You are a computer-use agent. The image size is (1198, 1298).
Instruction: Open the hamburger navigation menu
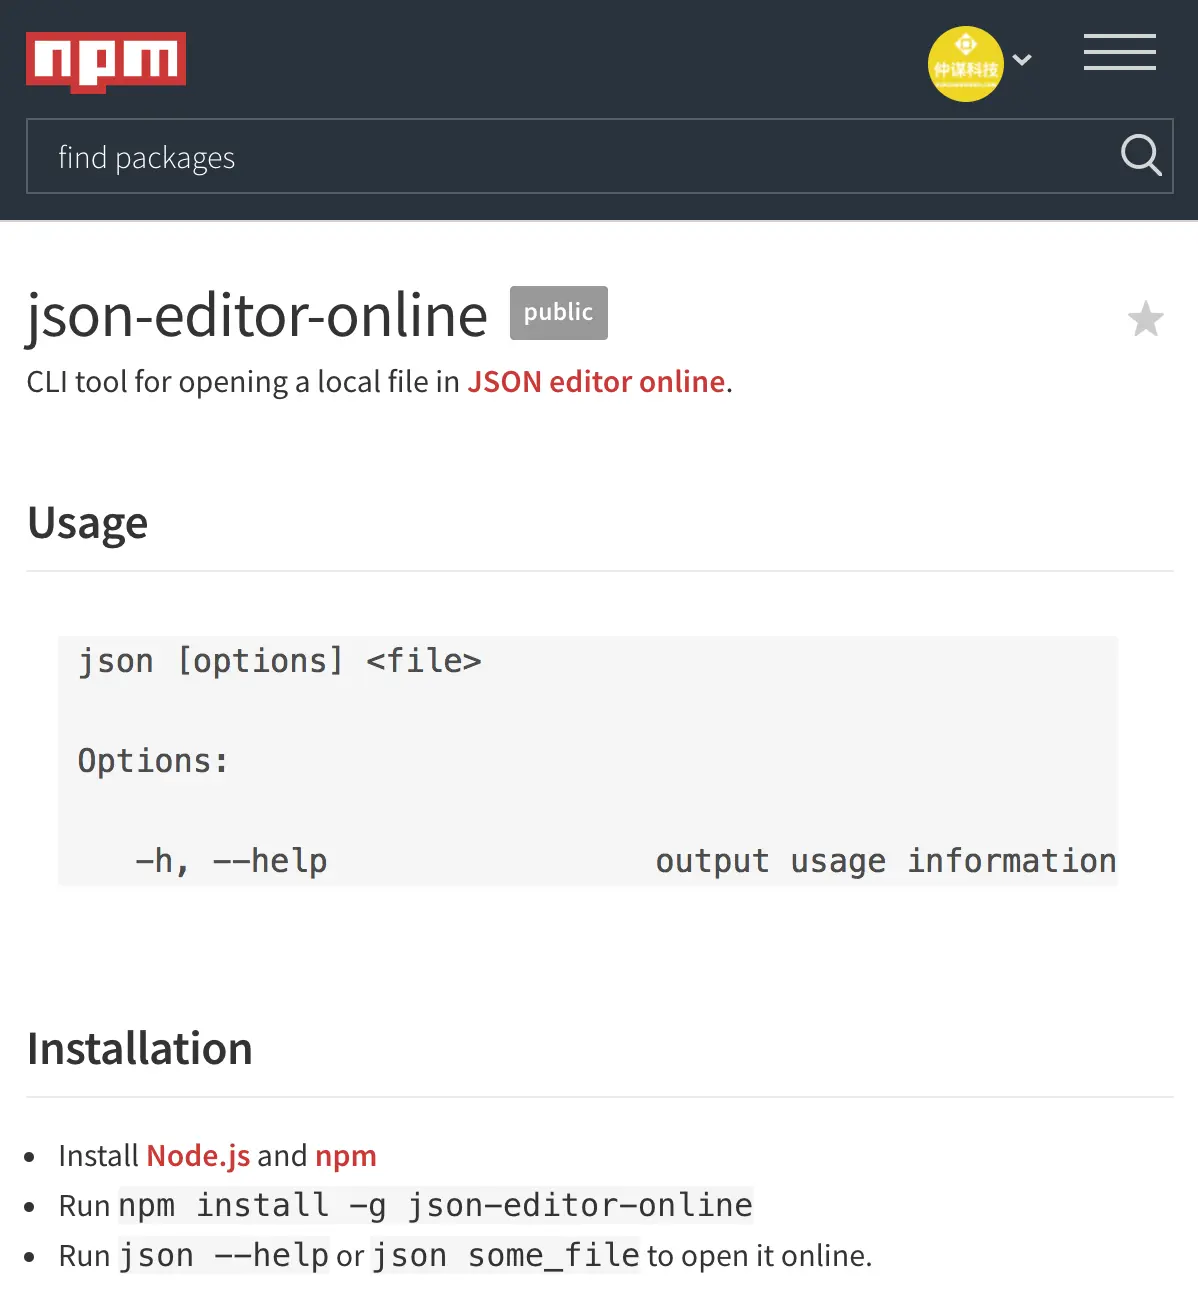pos(1120,52)
